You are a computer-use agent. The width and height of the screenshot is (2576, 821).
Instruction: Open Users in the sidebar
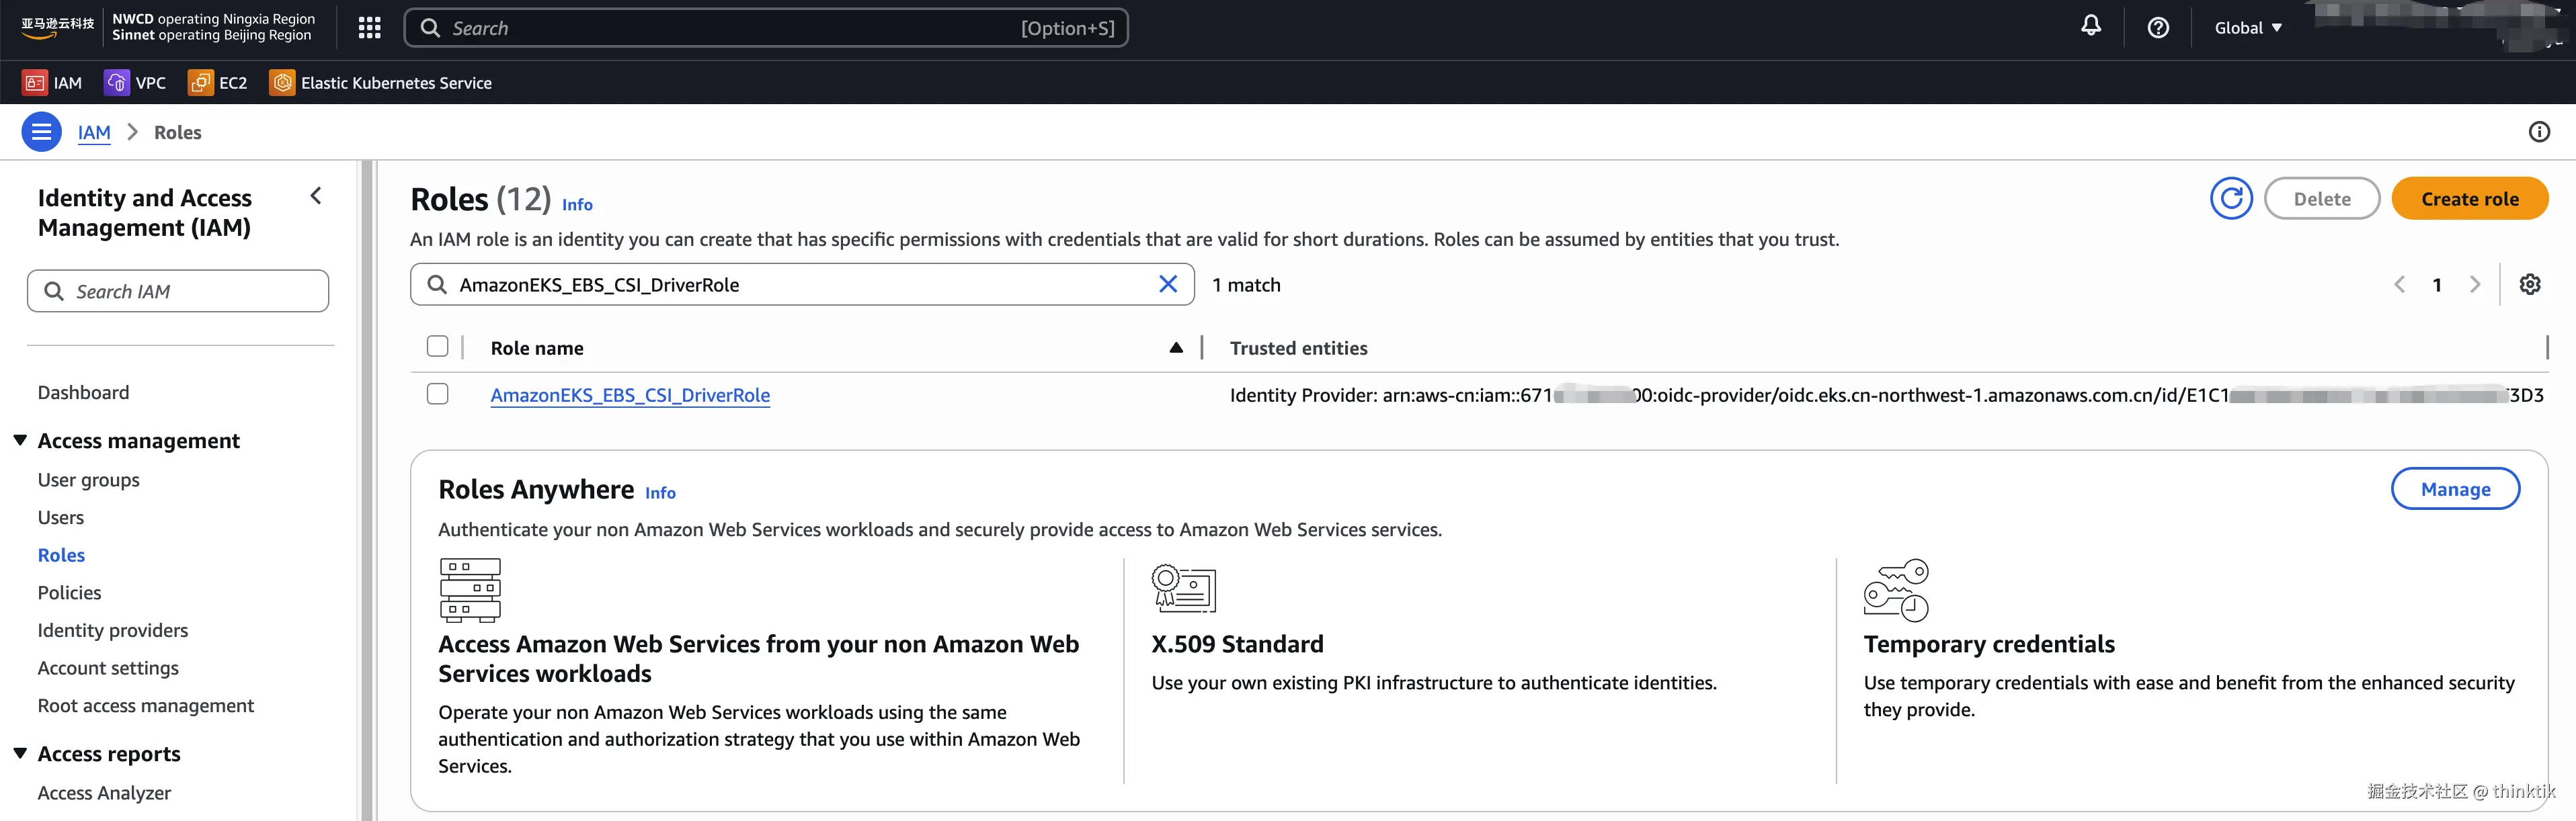61,518
